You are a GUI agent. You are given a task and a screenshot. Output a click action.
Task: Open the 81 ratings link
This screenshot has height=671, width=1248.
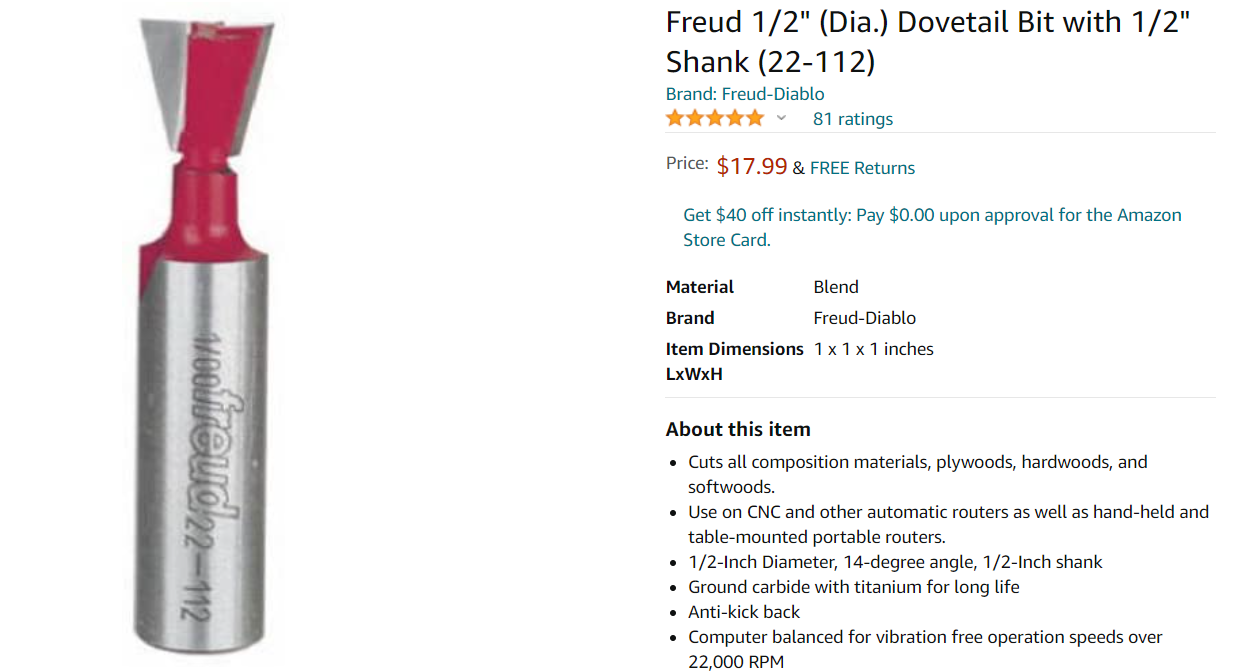853,119
